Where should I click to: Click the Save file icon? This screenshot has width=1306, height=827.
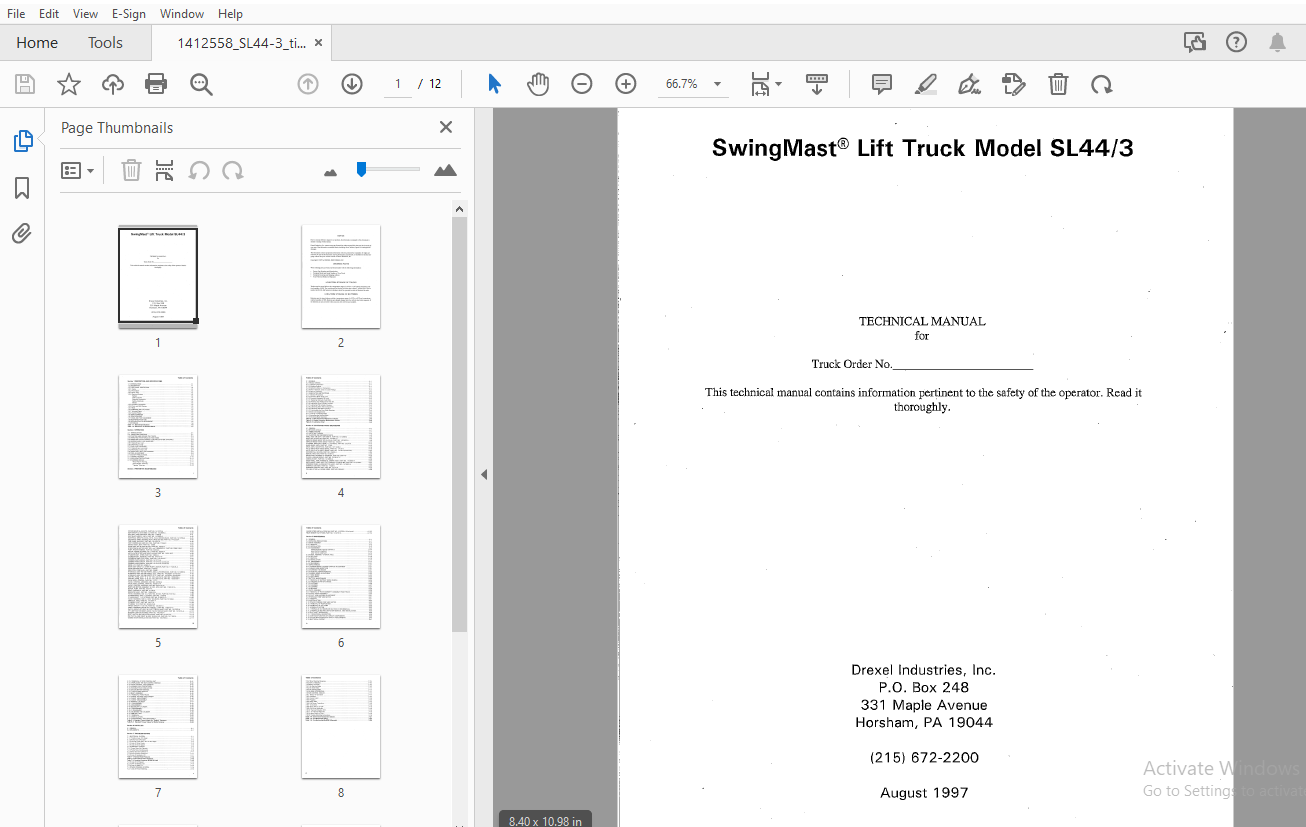click(x=25, y=84)
